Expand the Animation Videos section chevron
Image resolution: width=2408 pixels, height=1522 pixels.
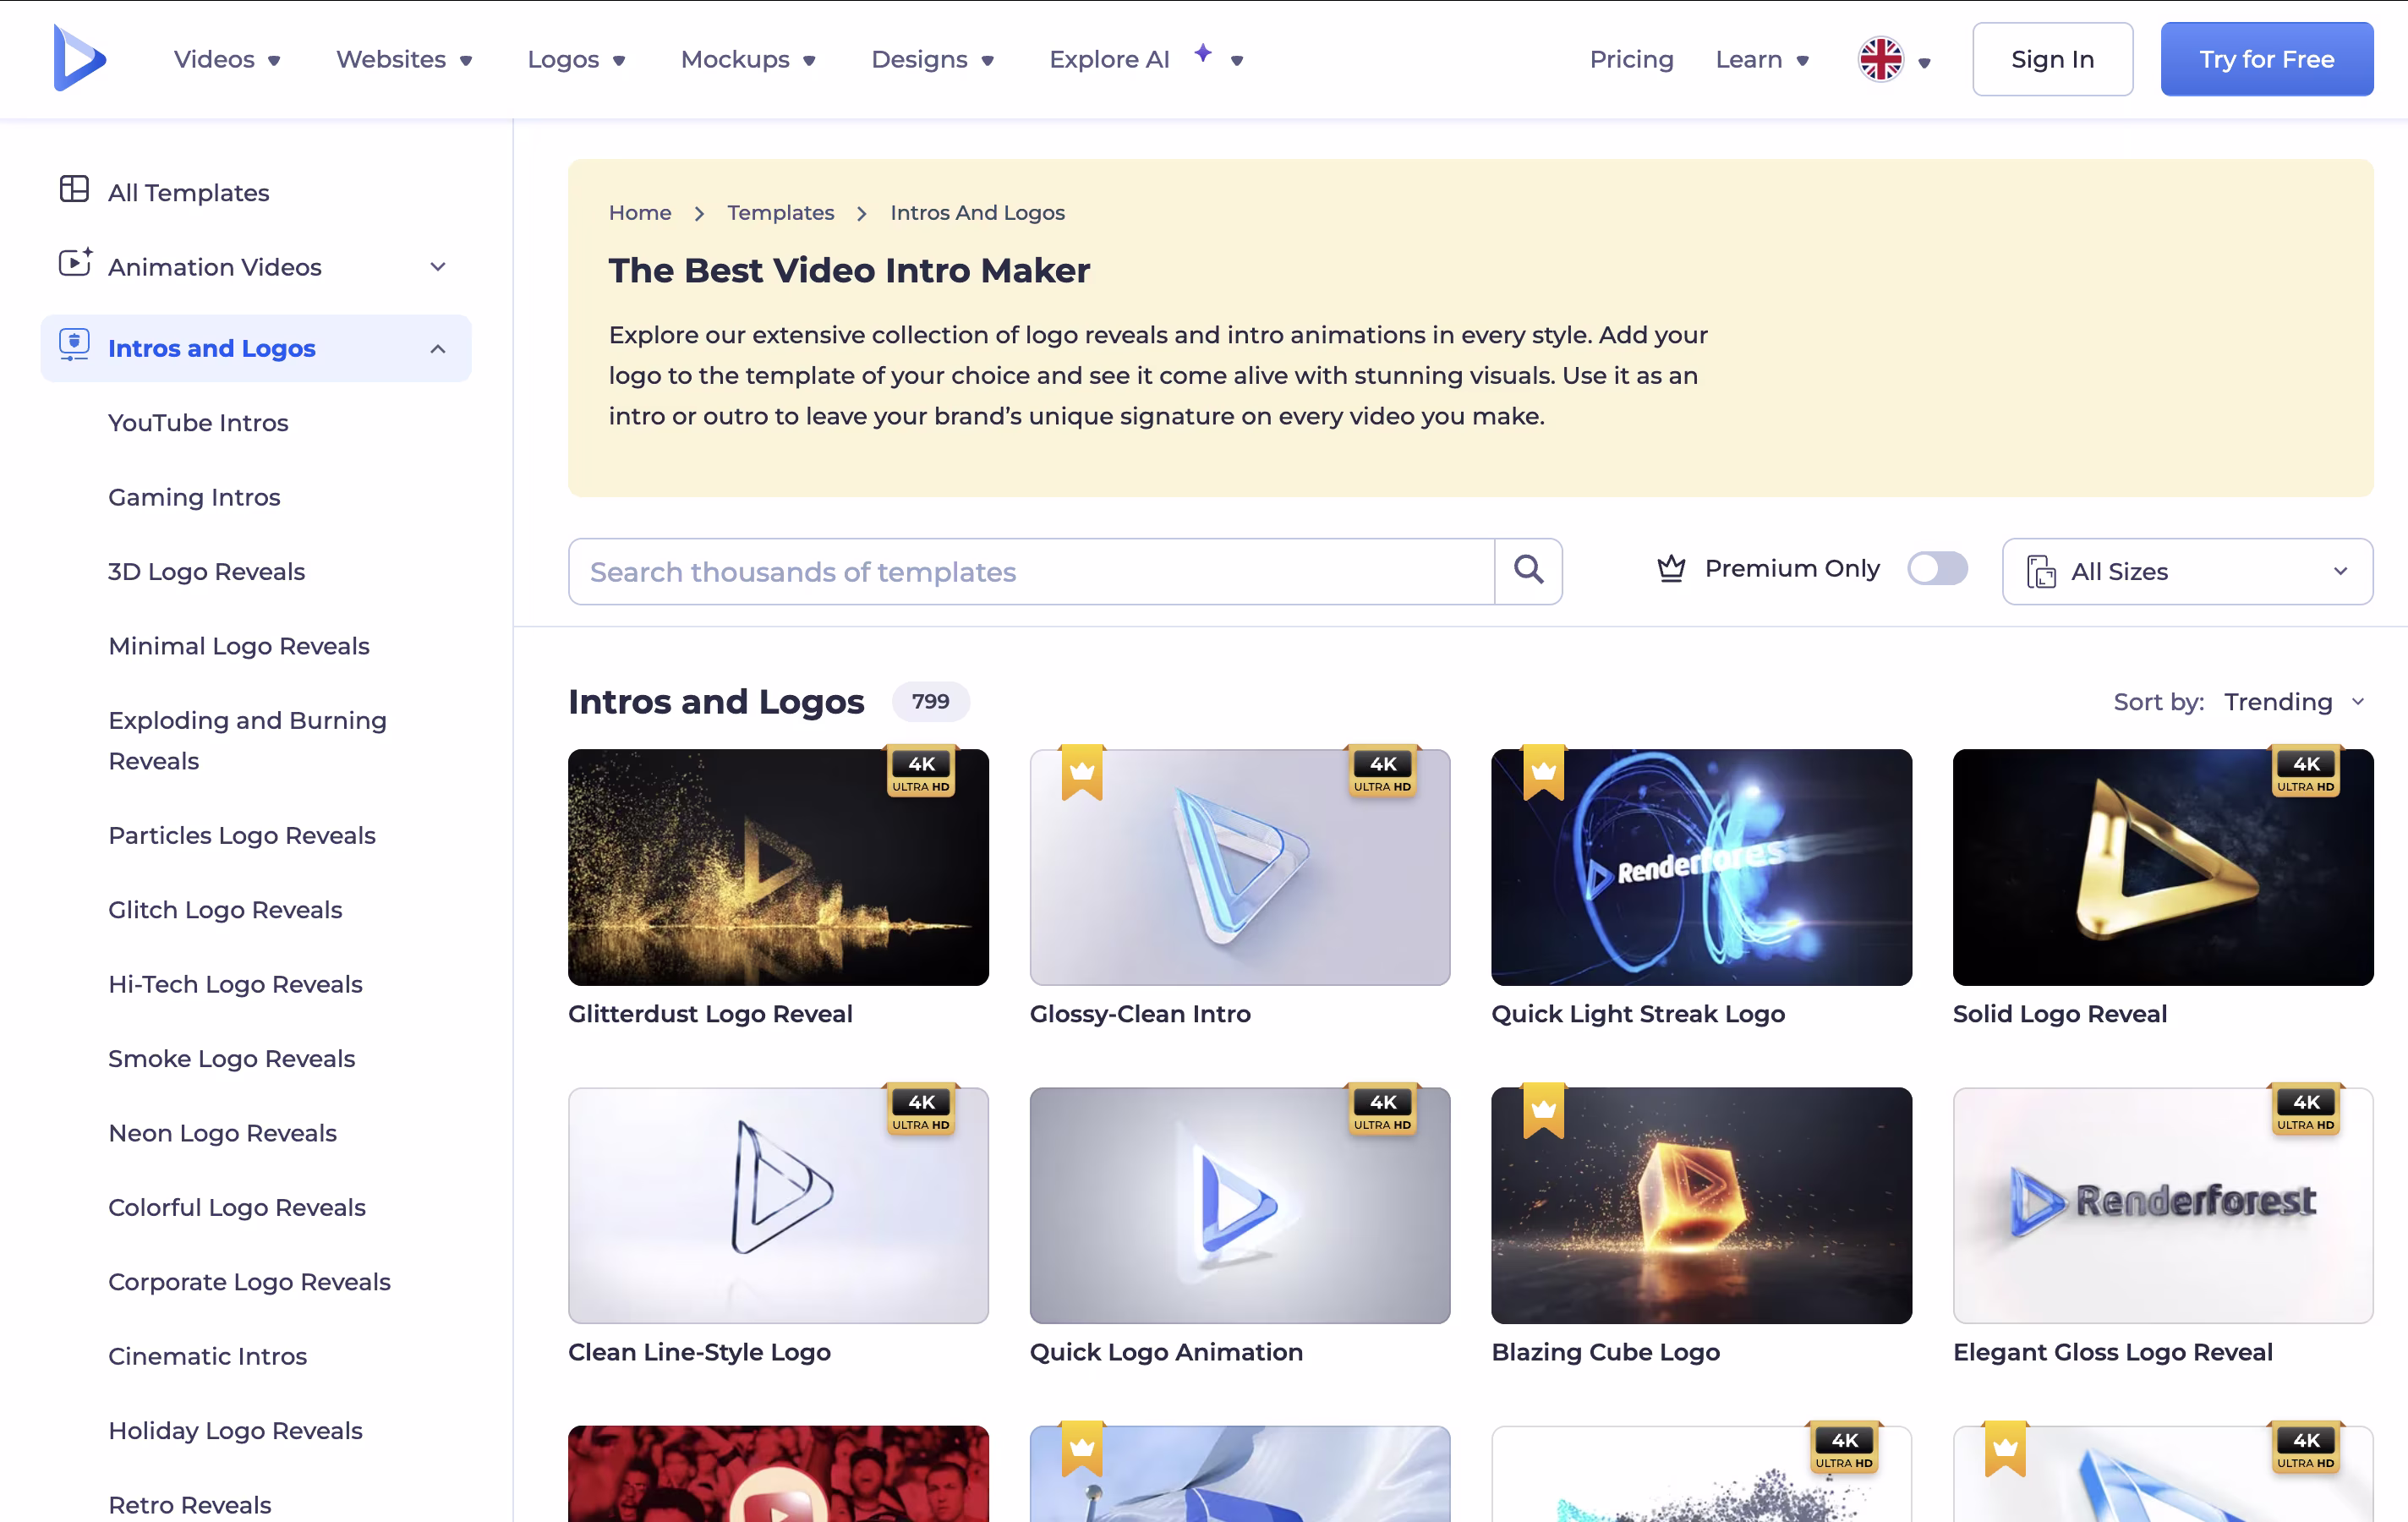[x=437, y=267]
